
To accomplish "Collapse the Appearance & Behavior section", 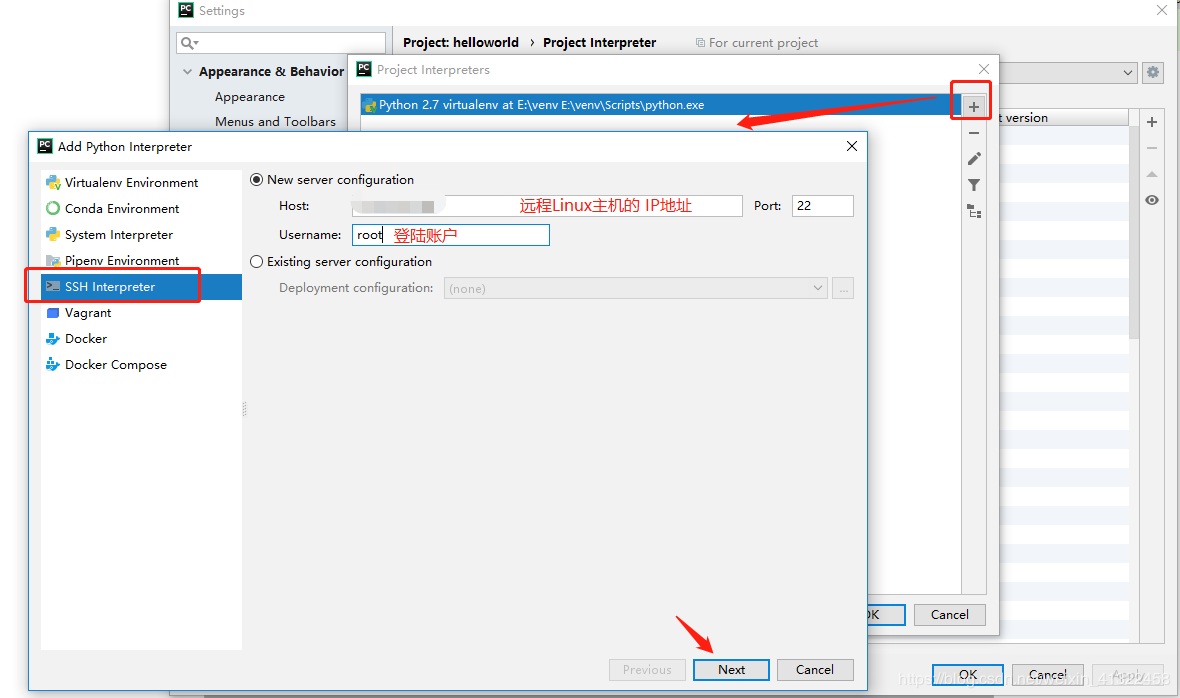I will coord(187,71).
